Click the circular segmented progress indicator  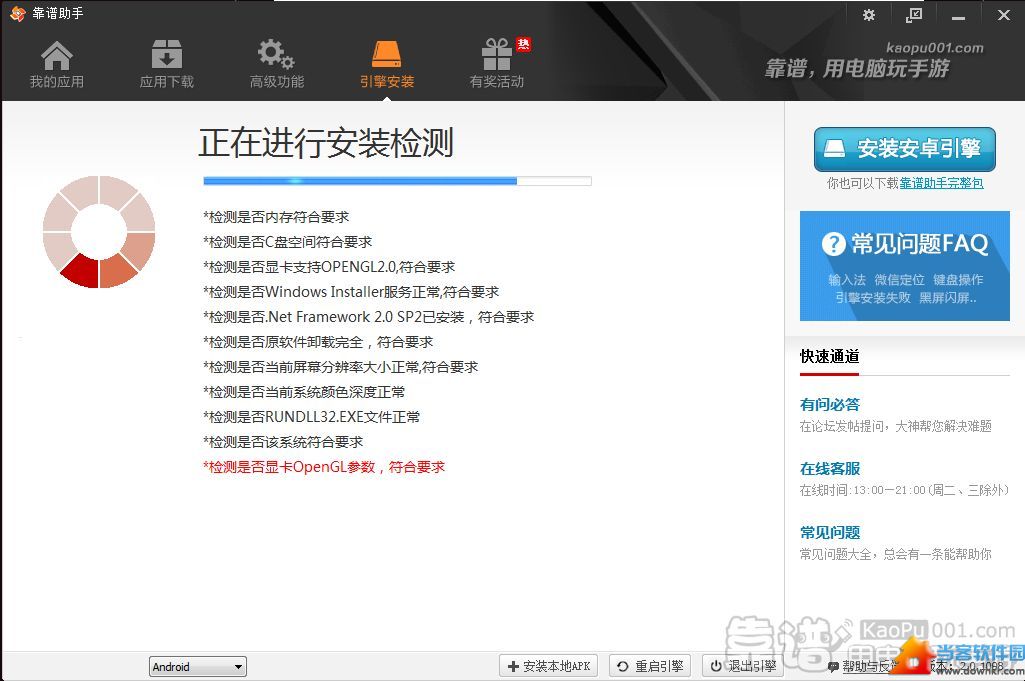(x=99, y=232)
